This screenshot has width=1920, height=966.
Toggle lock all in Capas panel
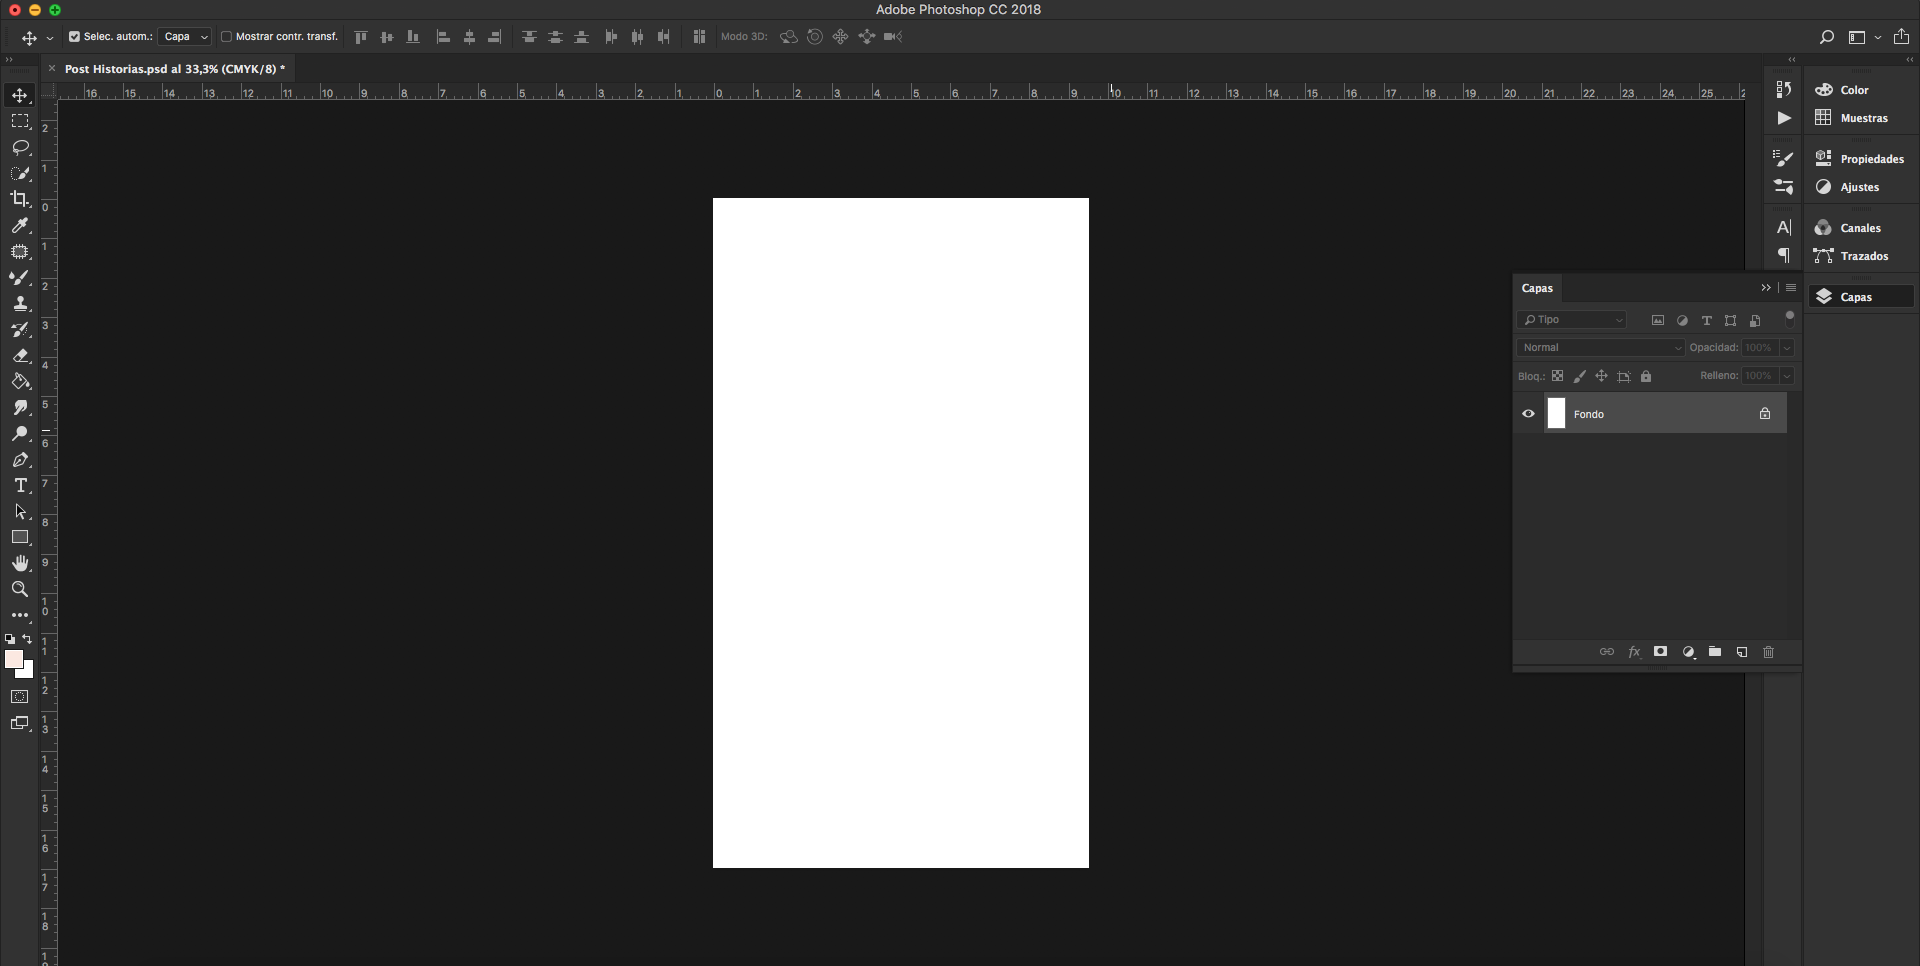click(1646, 376)
